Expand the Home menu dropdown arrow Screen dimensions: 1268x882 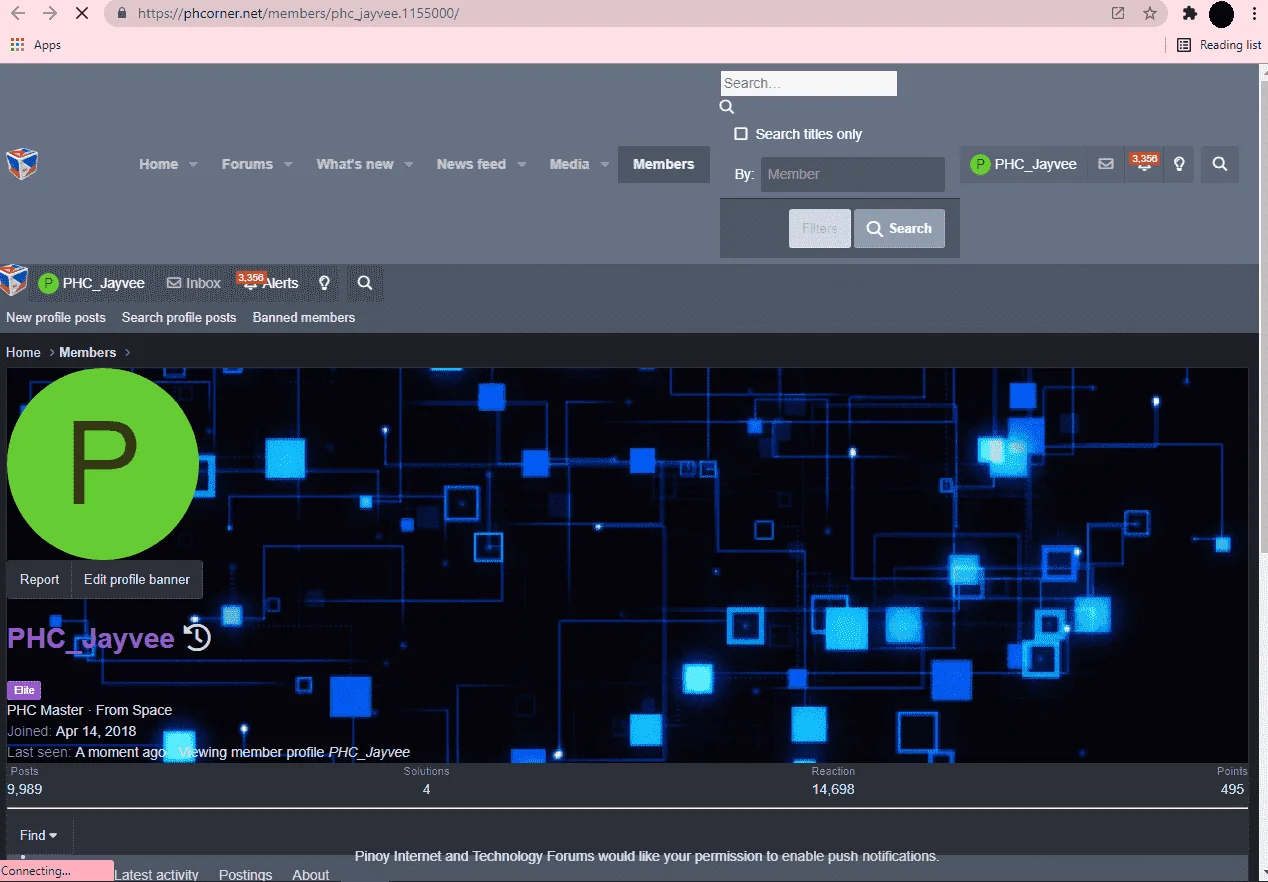[x=193, y=164]
